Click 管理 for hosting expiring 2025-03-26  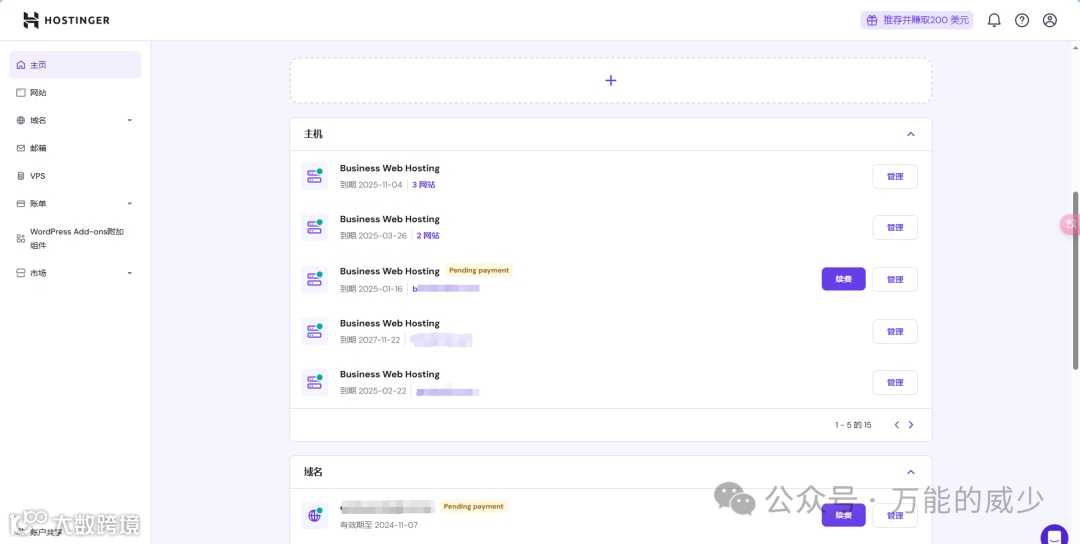pyautogui.click(x=895, y=227)
